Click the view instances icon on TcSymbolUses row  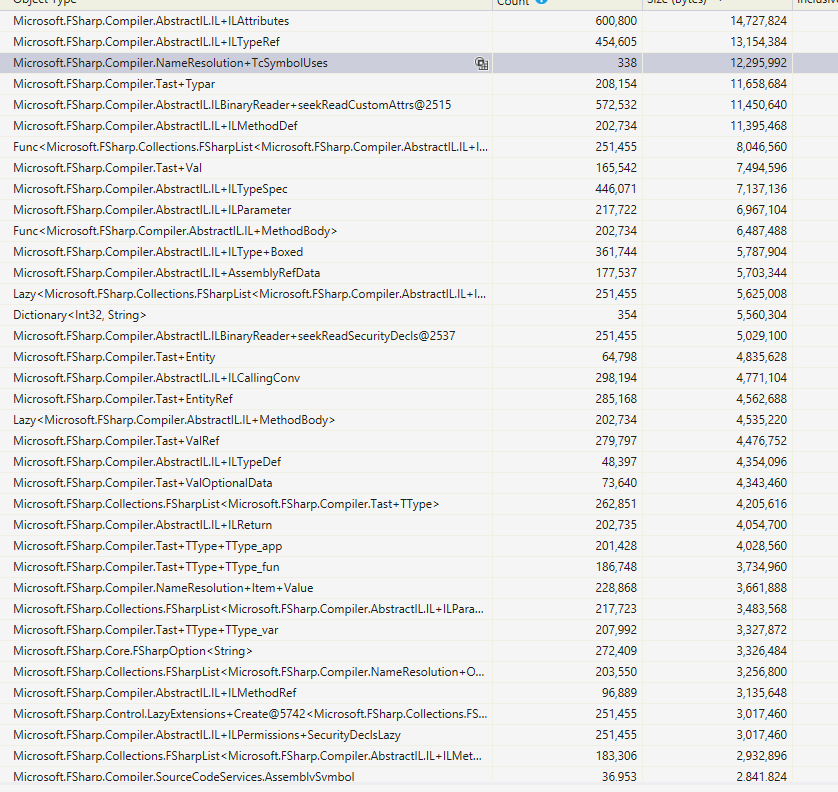(482, 64)
